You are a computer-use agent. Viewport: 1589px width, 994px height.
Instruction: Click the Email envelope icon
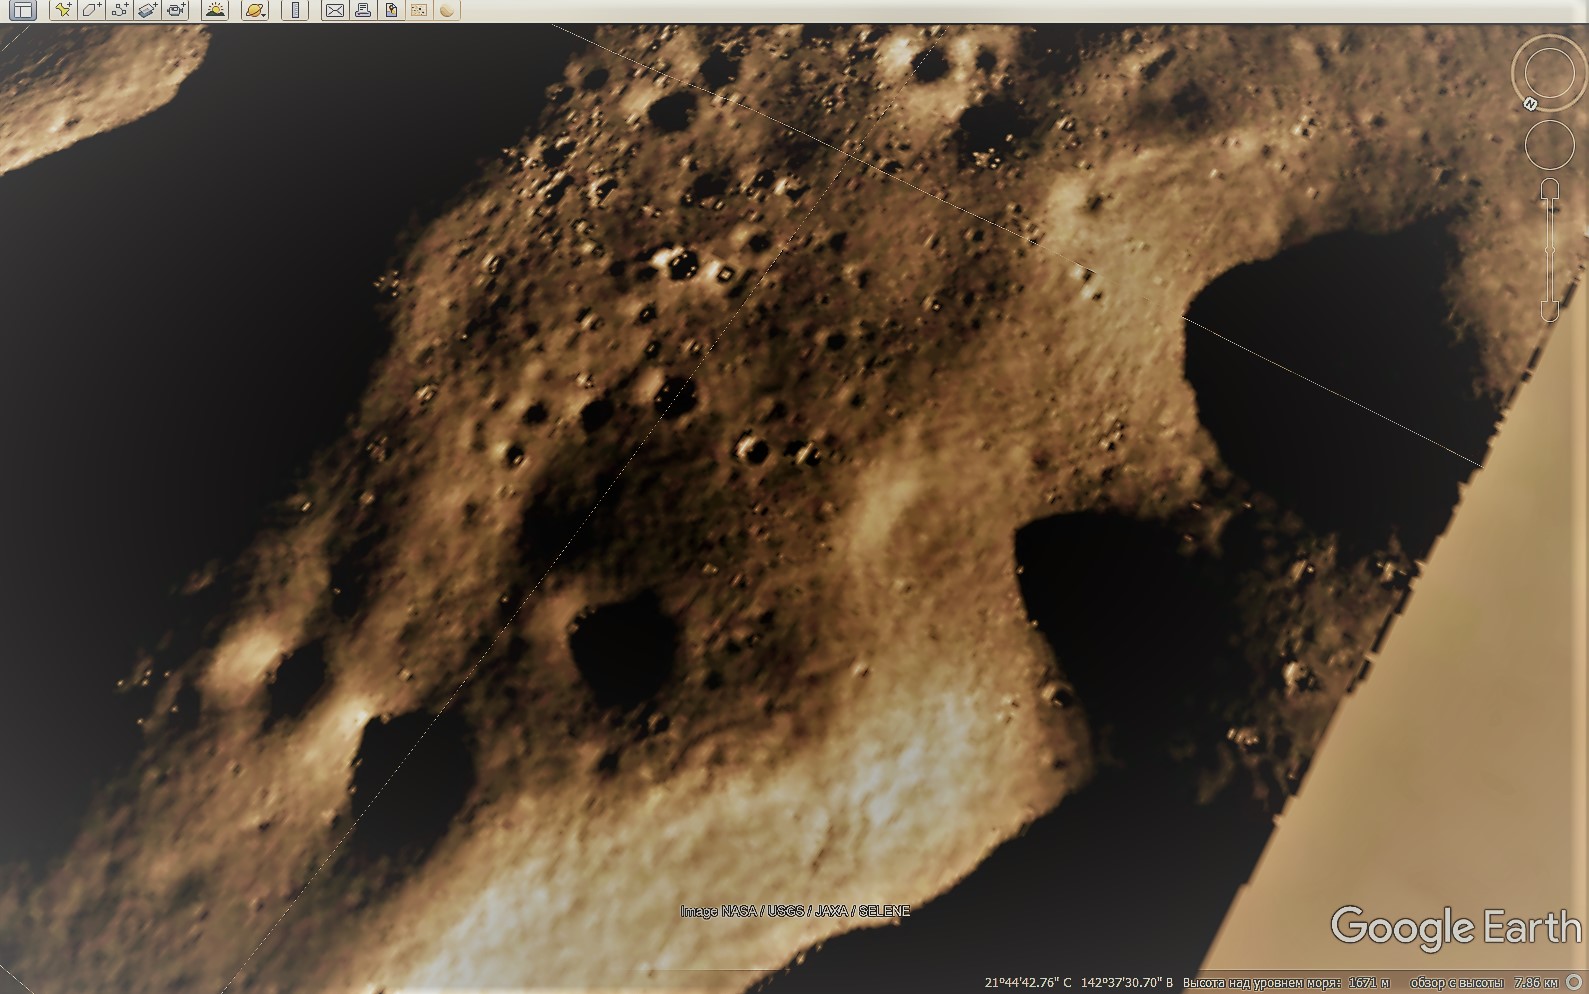coord(335,11)
